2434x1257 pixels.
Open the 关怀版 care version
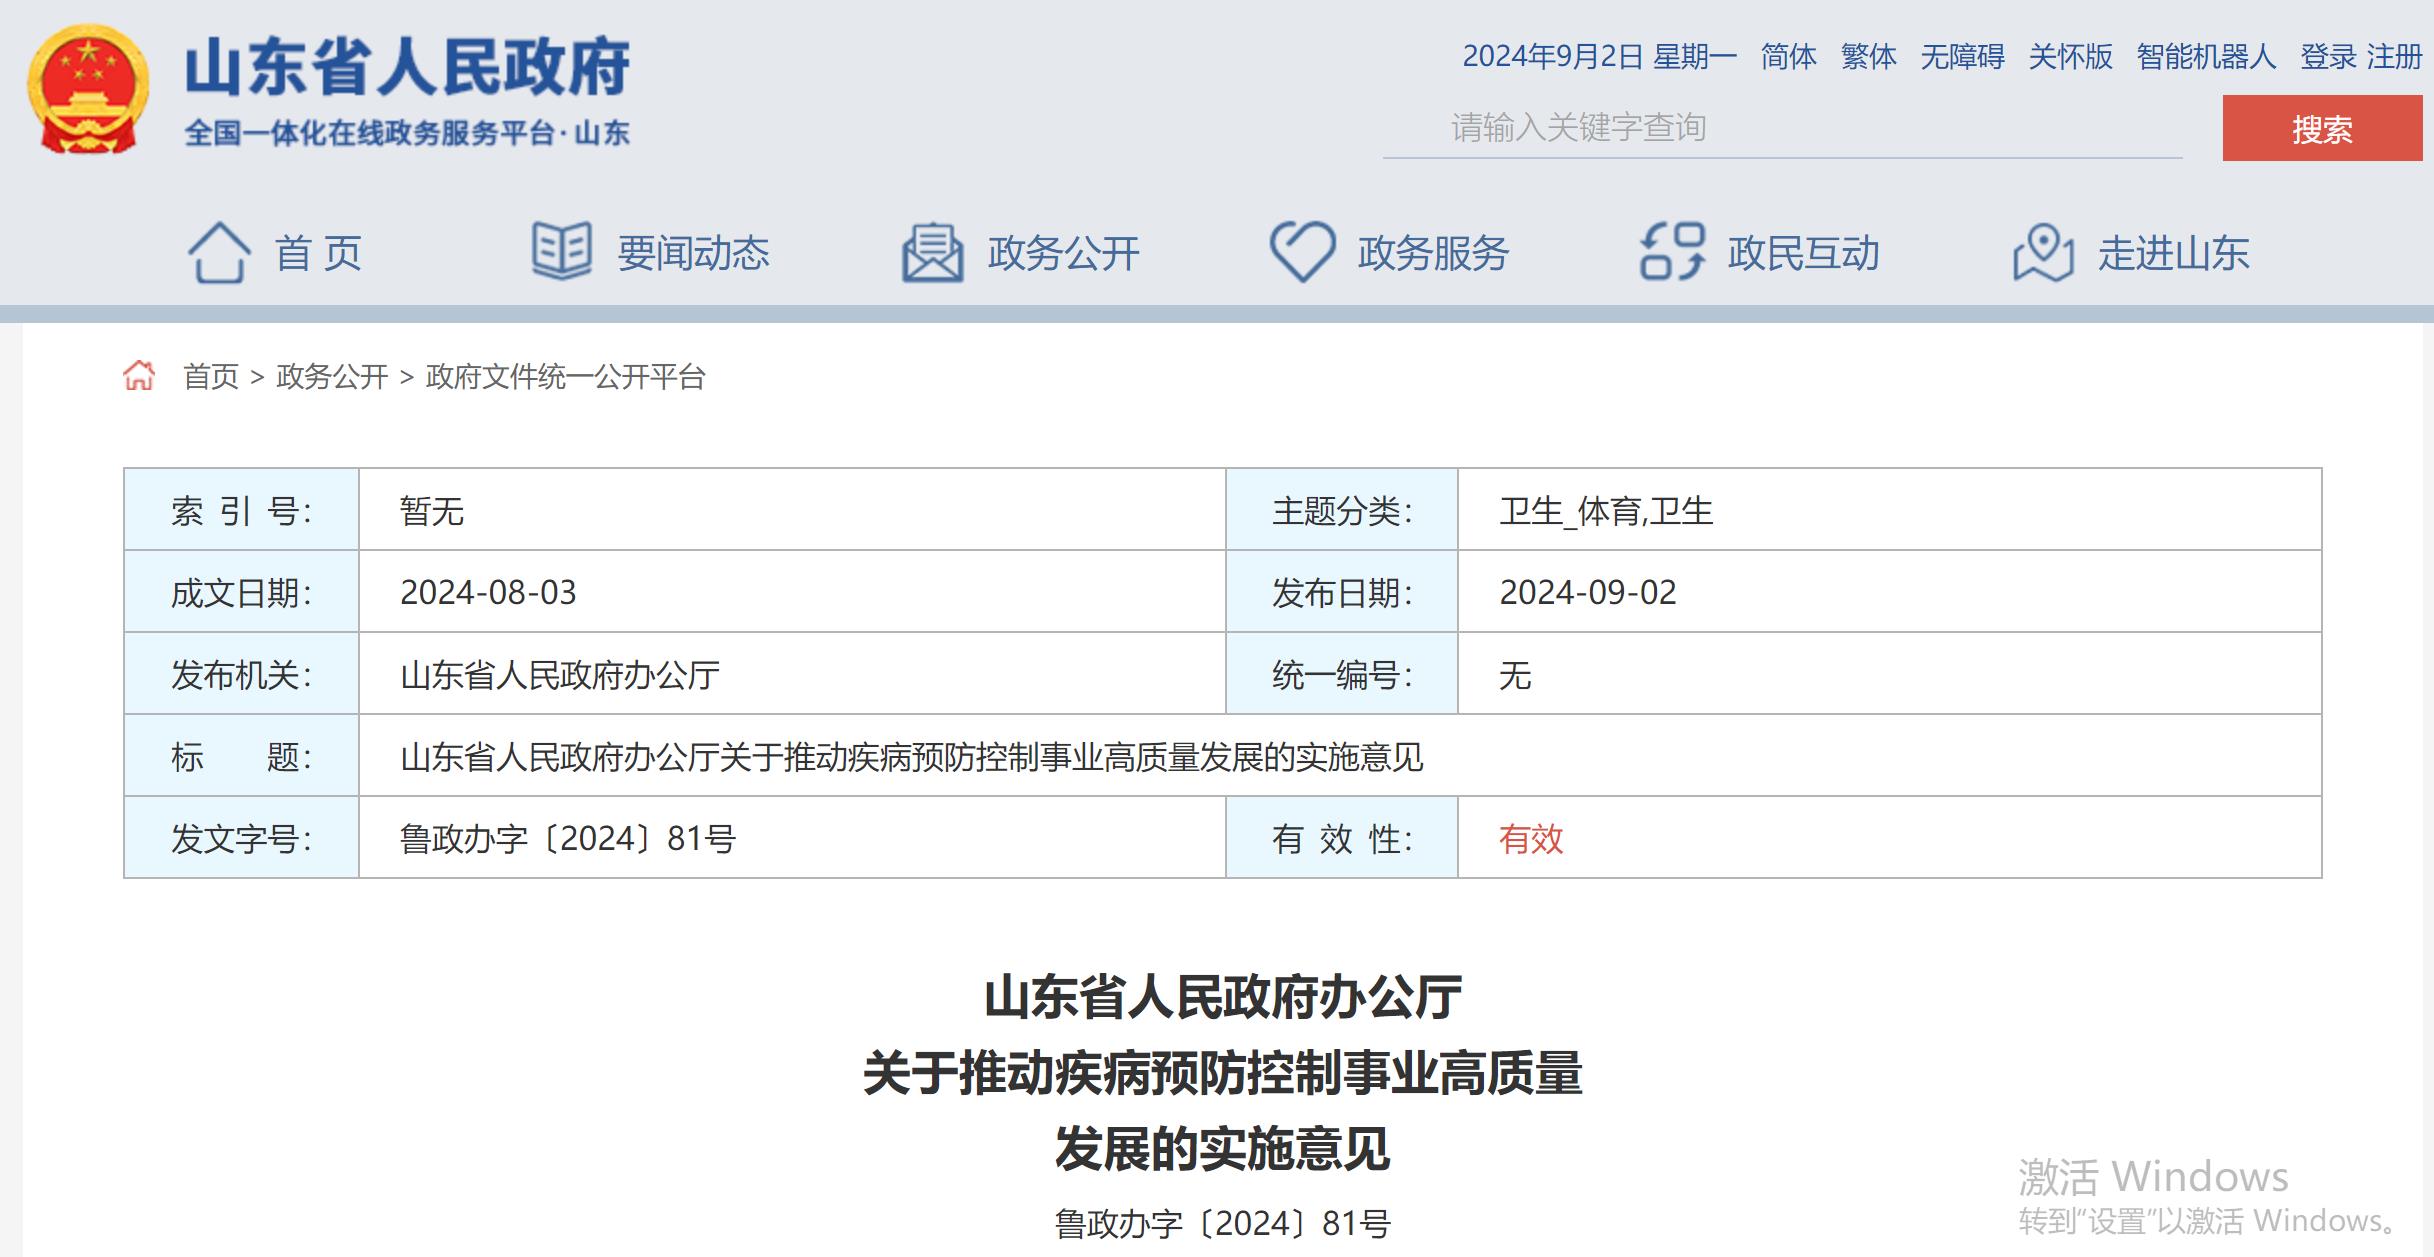pos(2070,57)
